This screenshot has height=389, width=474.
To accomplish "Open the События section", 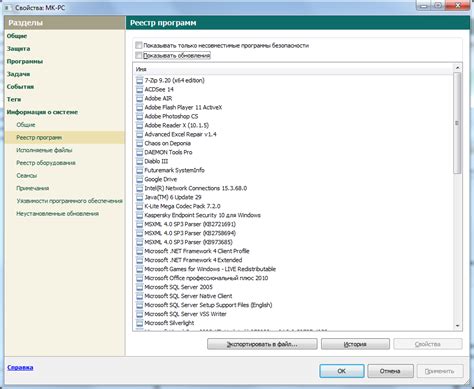I will pos(20,87).
